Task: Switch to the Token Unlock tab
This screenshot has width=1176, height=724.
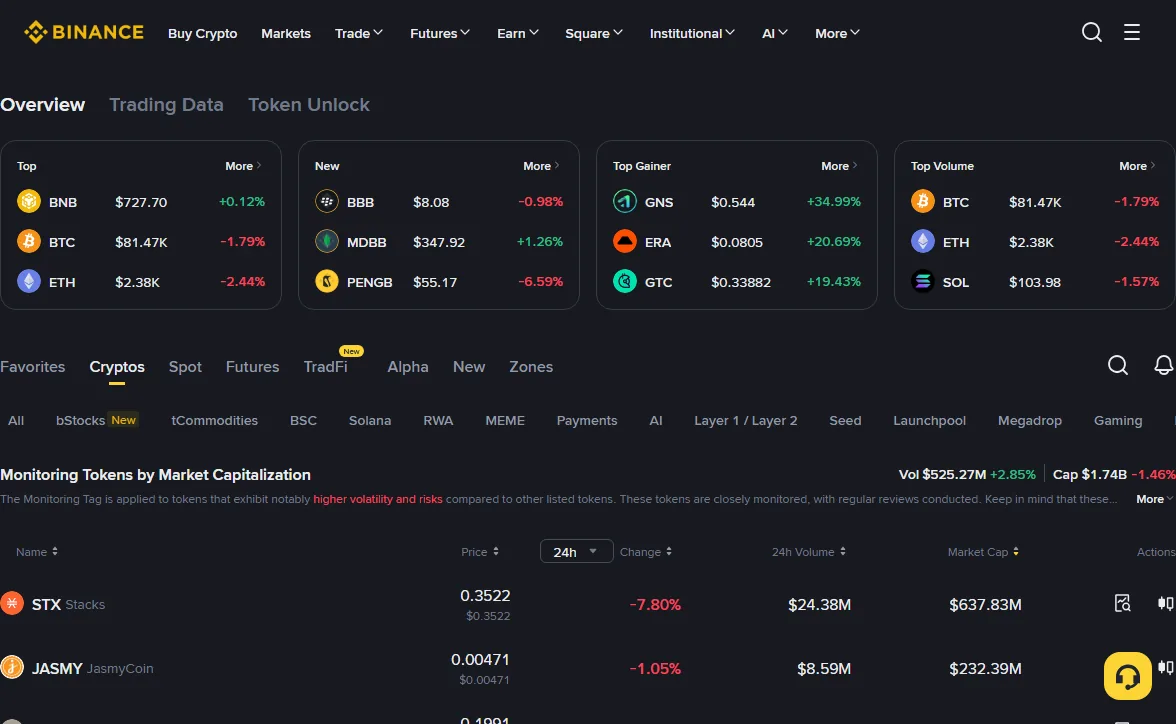Action: pyautogui.click(x=309, y=104)
